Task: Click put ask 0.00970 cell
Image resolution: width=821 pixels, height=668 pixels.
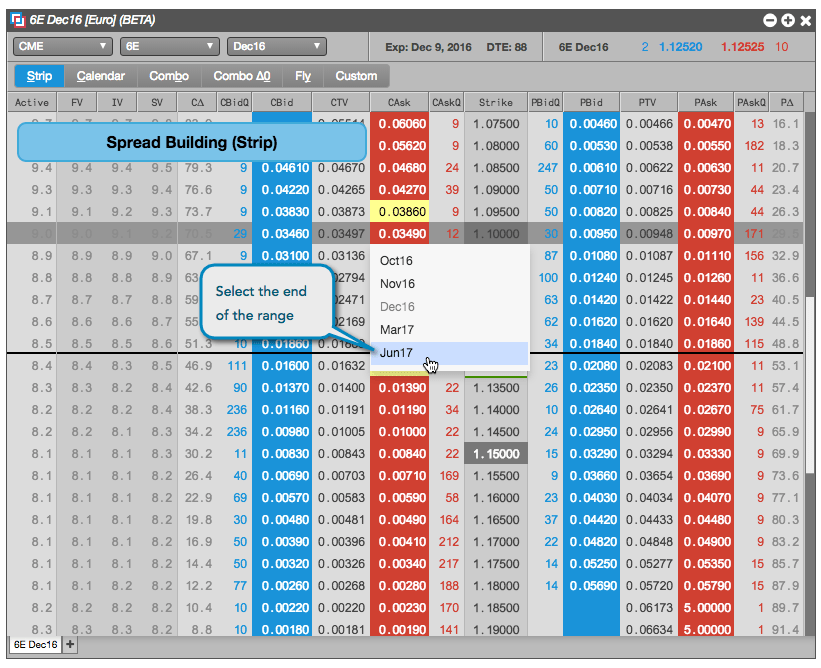Action: click(706, 234)
